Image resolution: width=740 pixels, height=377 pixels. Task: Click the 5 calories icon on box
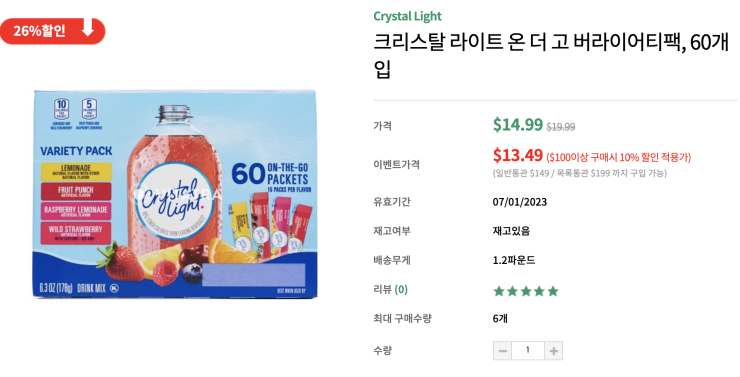point(89,109)
